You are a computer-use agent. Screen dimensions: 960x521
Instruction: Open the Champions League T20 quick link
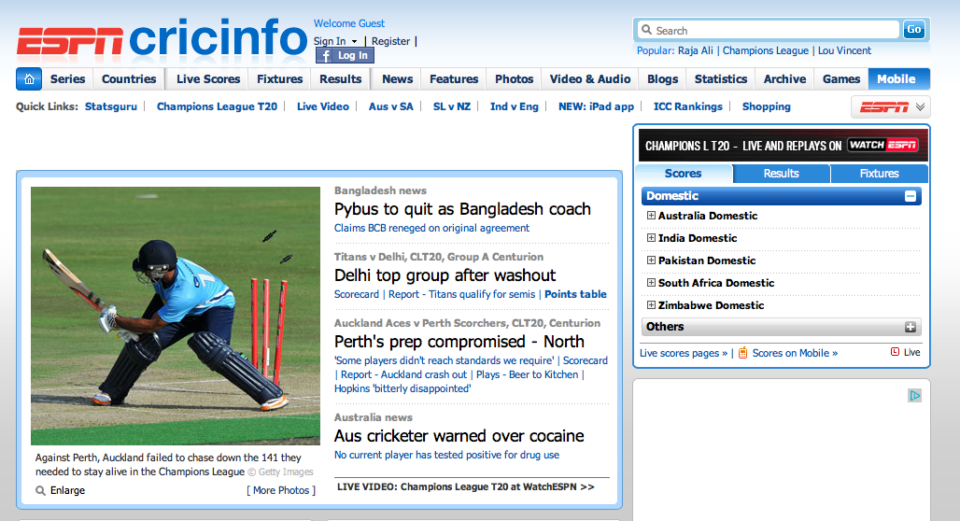[217, 107]
